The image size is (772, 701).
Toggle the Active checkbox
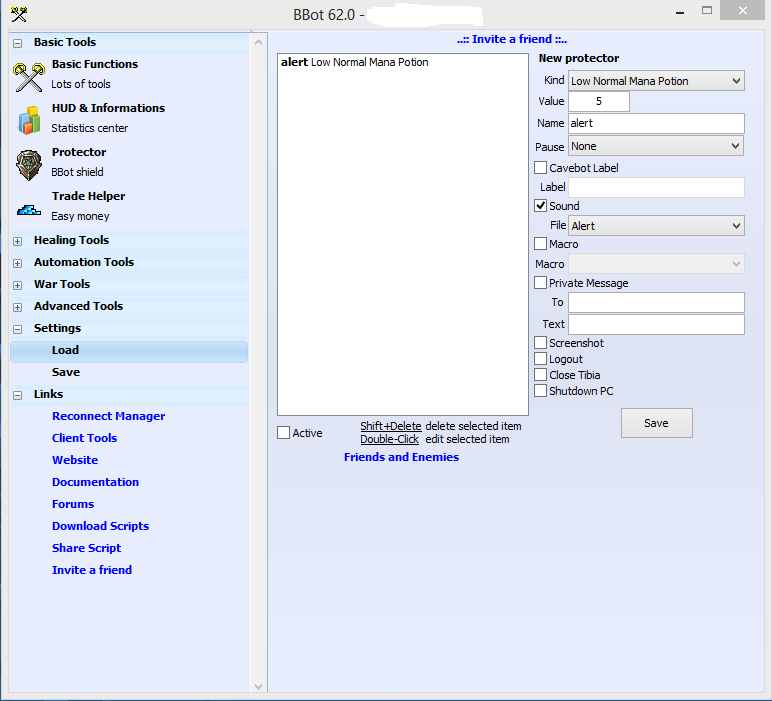pyautogui.click(x=284, y=433)
